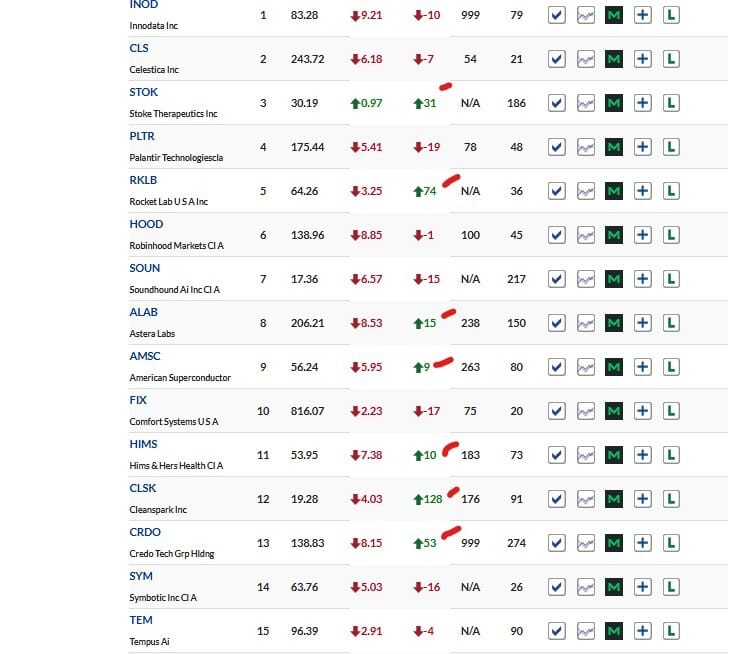Open the PLTR ticker link
Viewport: 753px width, 654px height.
(142, 136)
